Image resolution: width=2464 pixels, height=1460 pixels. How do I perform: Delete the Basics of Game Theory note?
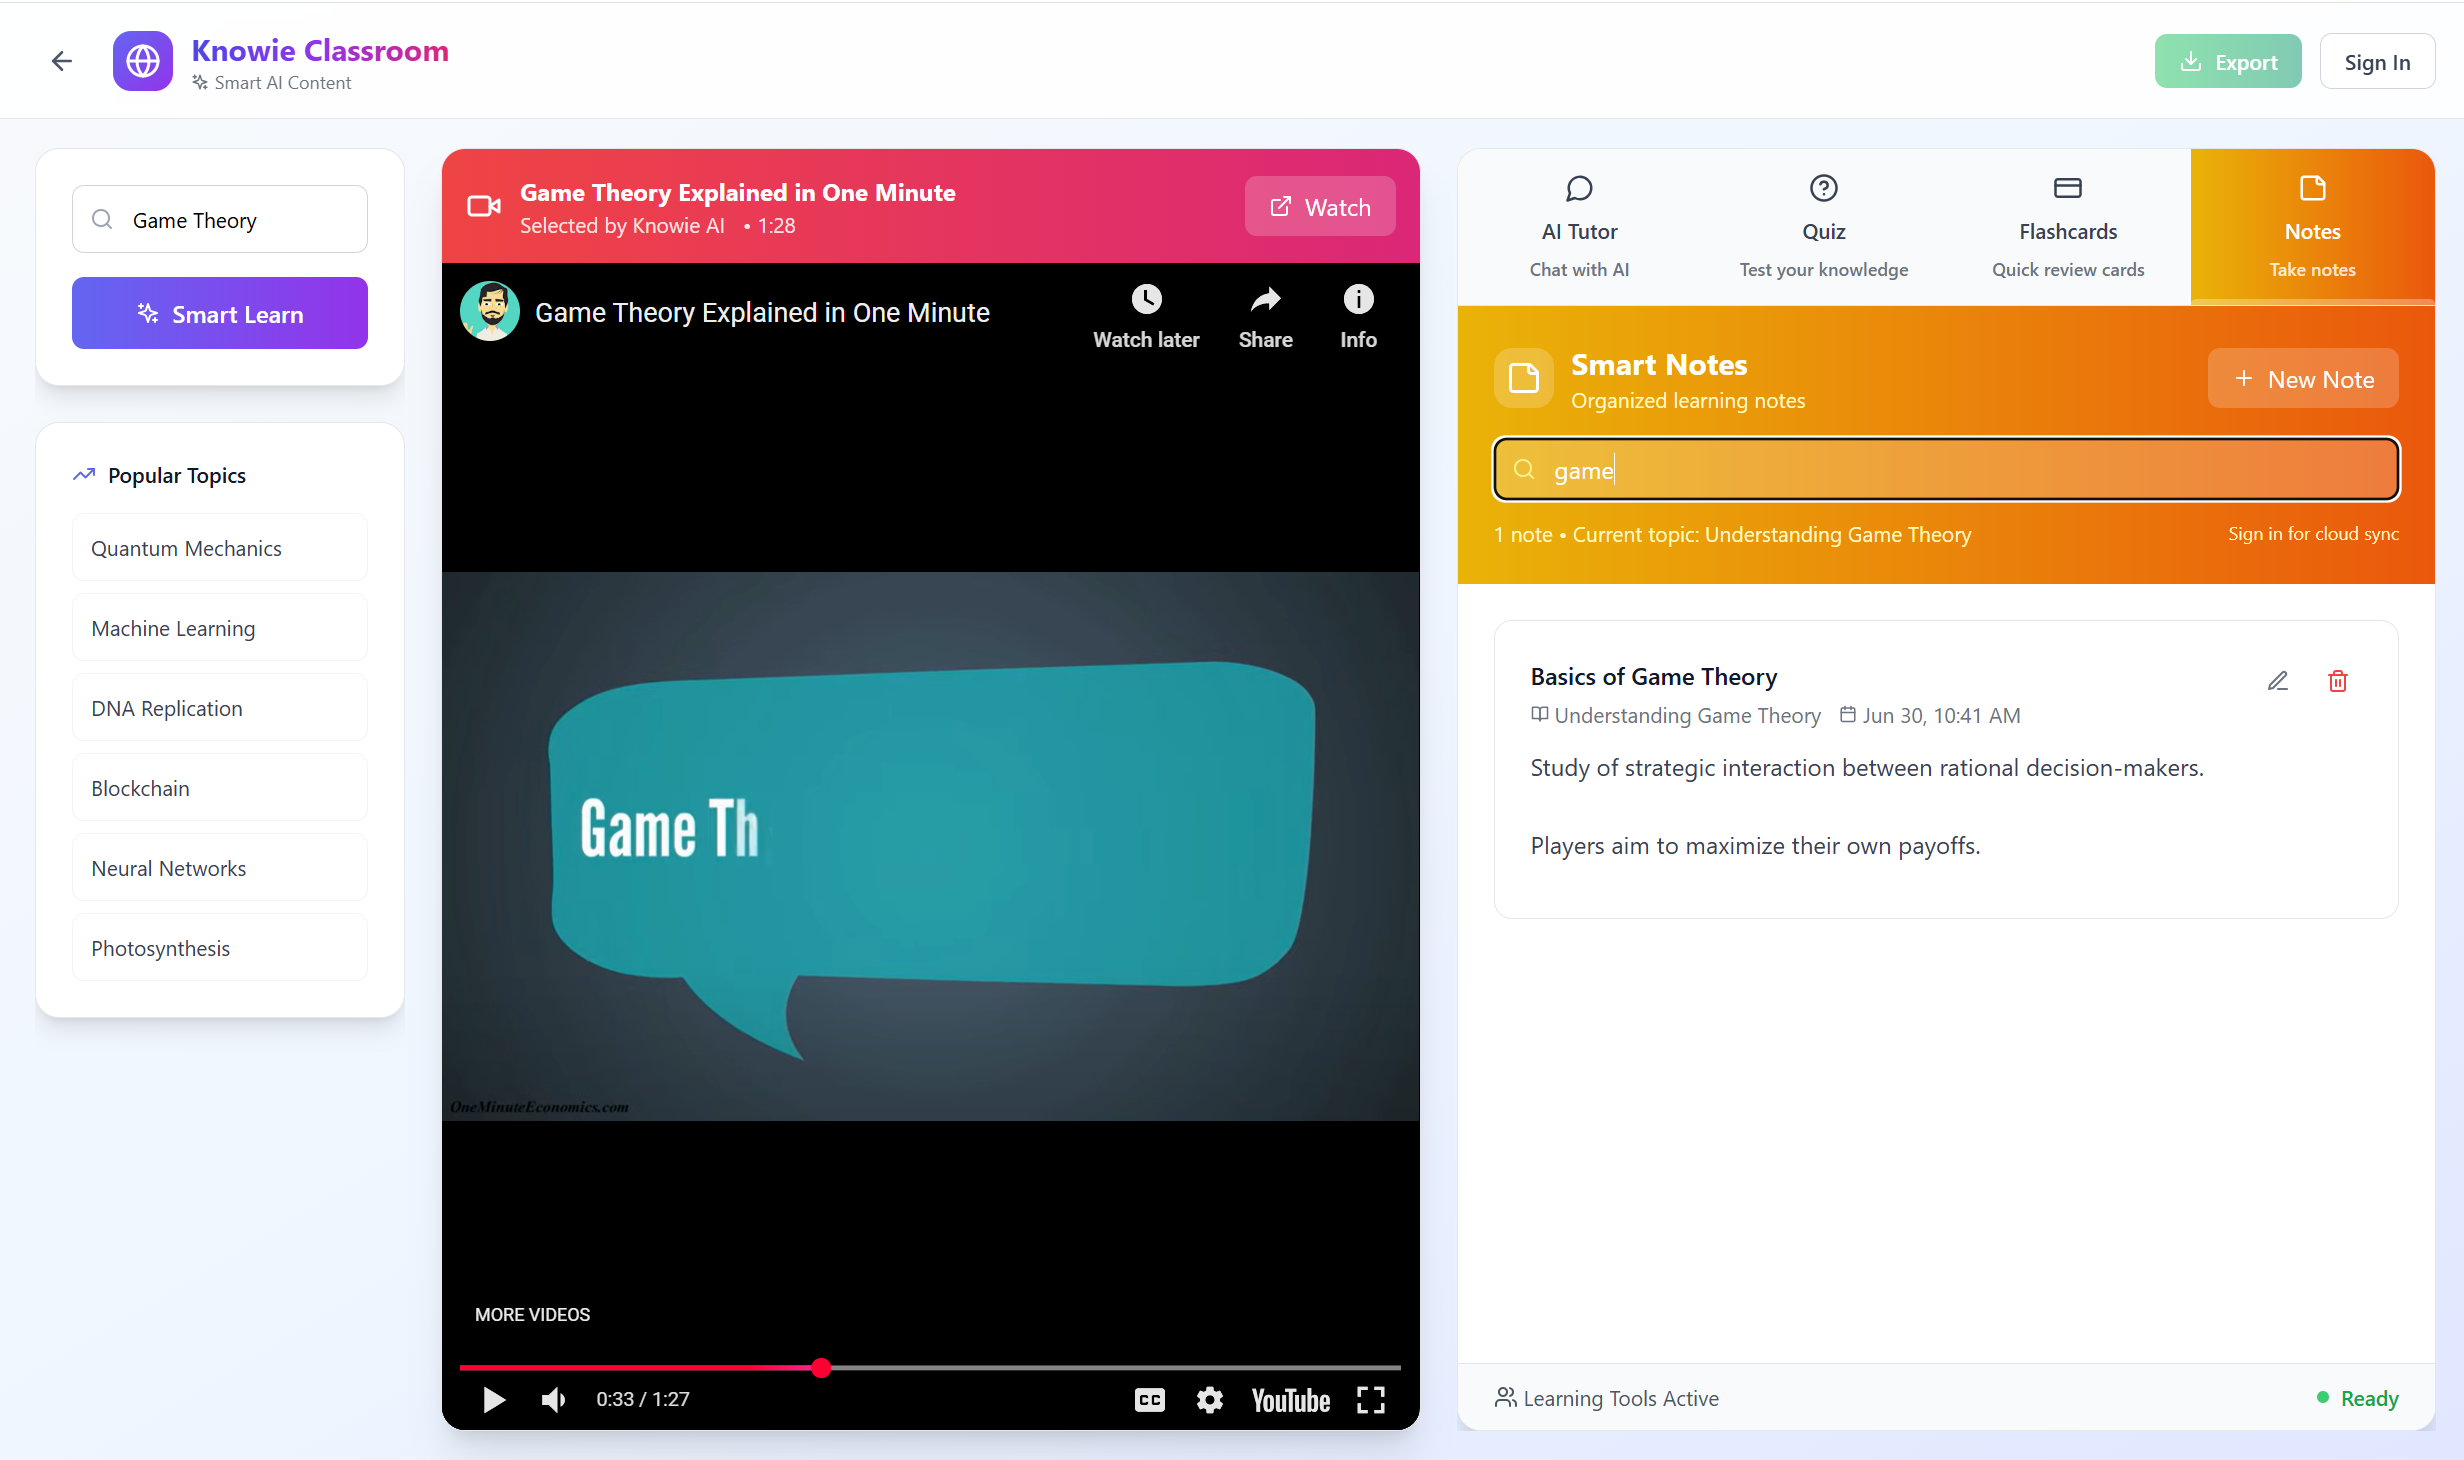(x=2337, y=681)
